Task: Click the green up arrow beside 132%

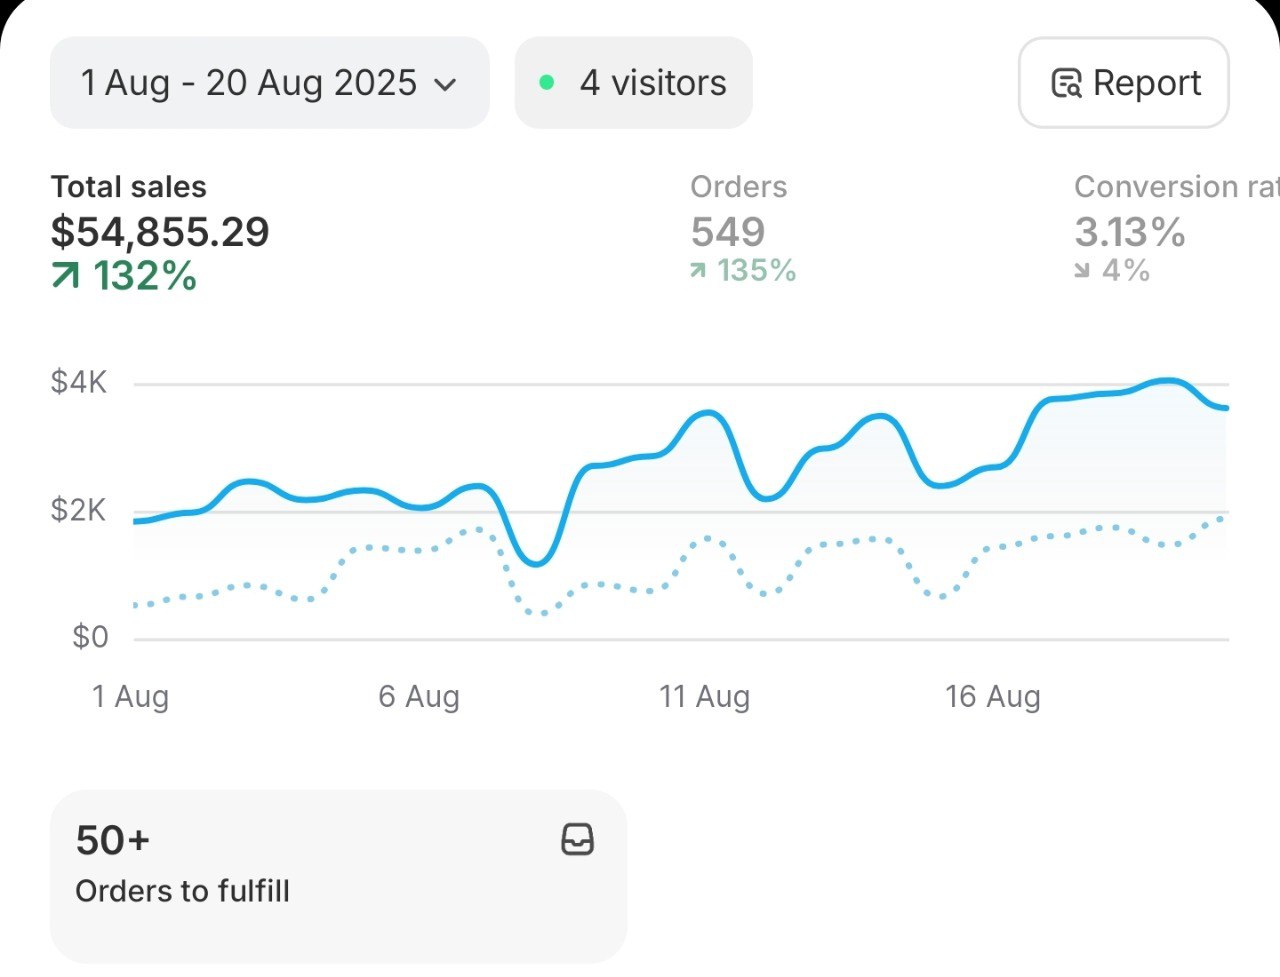Action: (66, 275)
